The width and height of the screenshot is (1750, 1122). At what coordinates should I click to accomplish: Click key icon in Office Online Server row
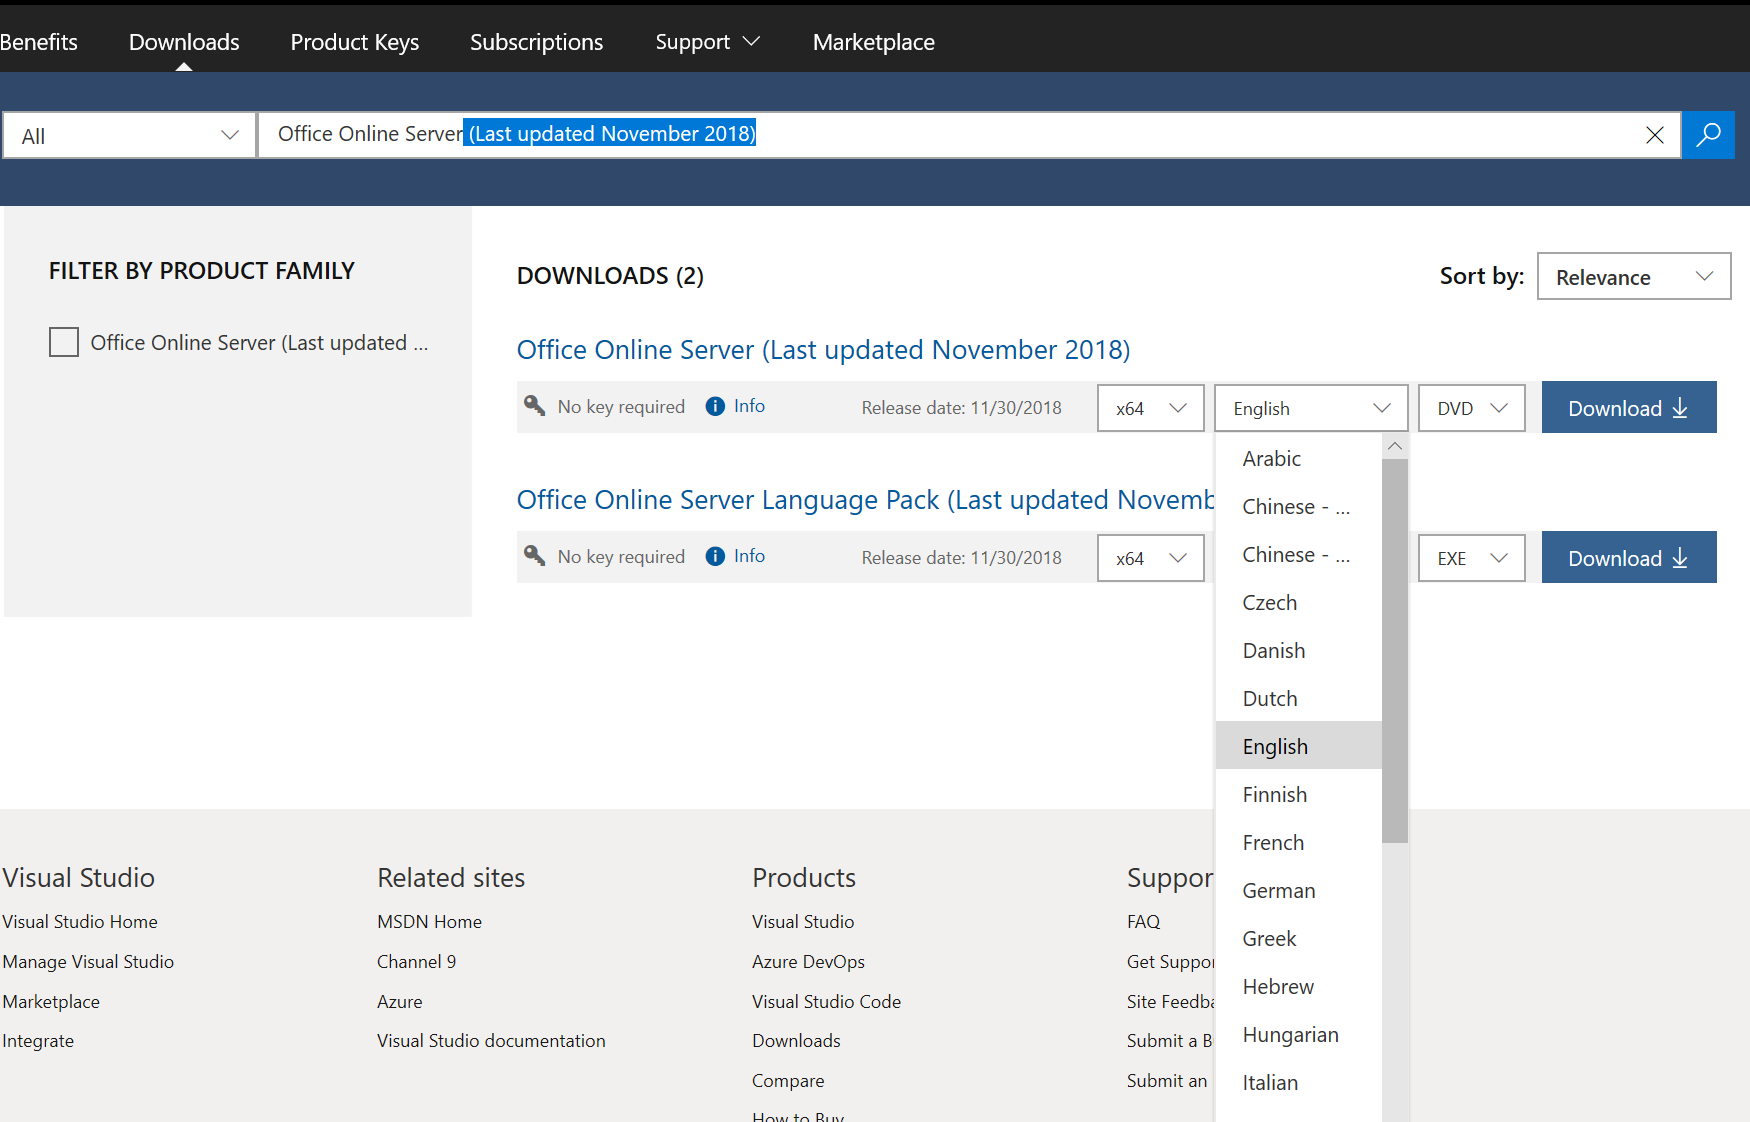[535, 405]
